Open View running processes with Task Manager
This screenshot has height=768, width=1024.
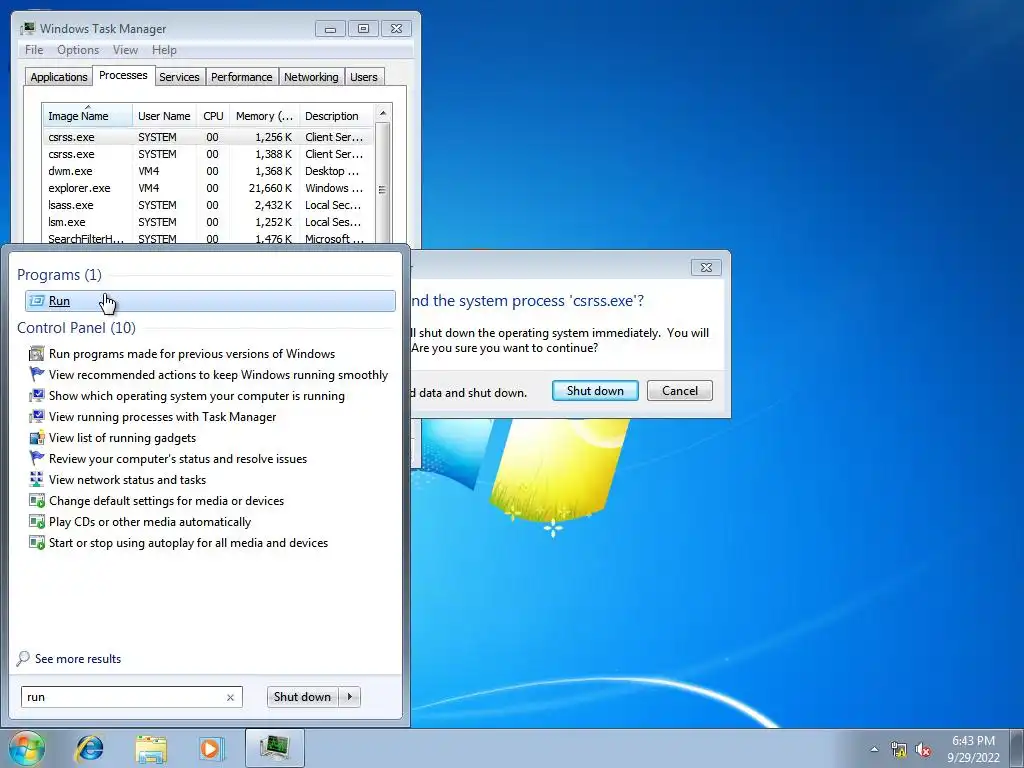(163, 417)
